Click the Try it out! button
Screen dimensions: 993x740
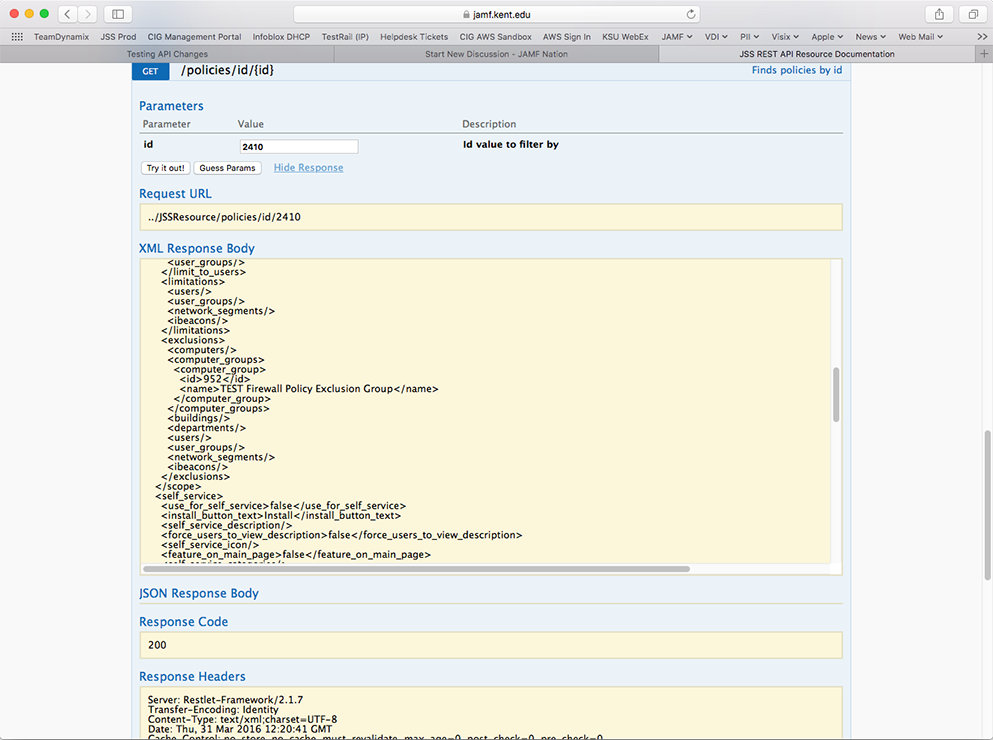pyautogui.click(x=165, y=168)
